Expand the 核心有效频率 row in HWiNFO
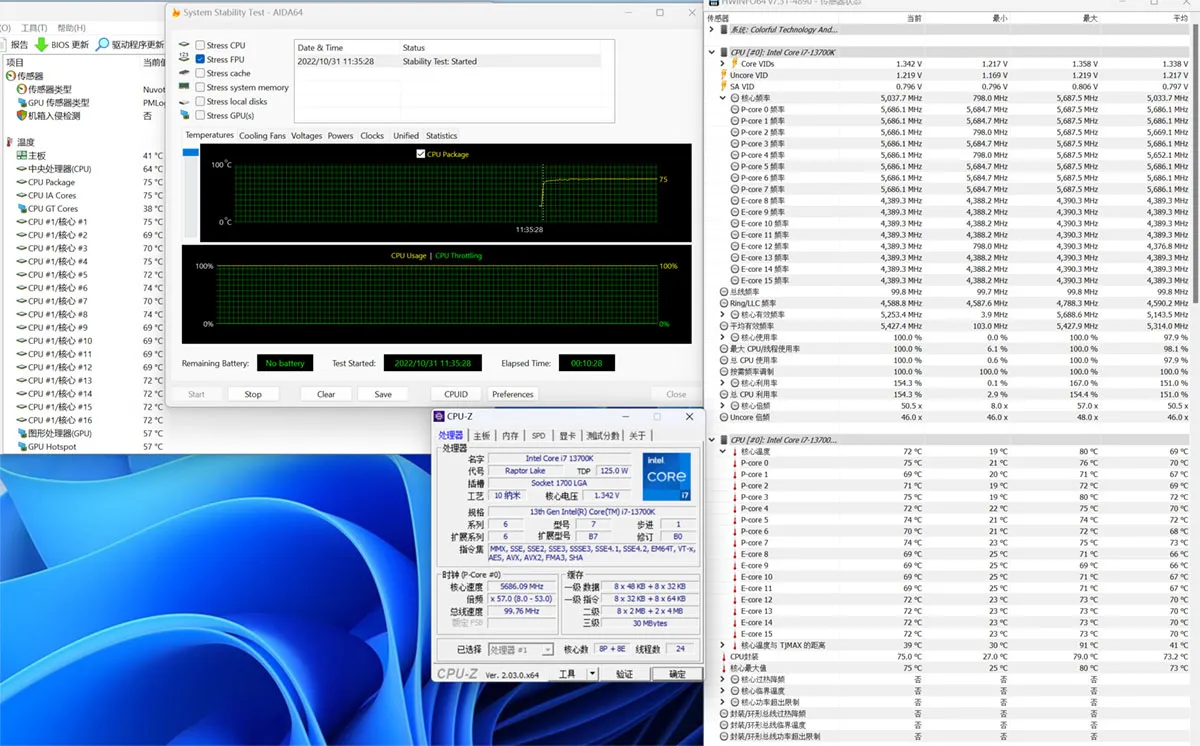1200x746 pixels. click(722, 314)
